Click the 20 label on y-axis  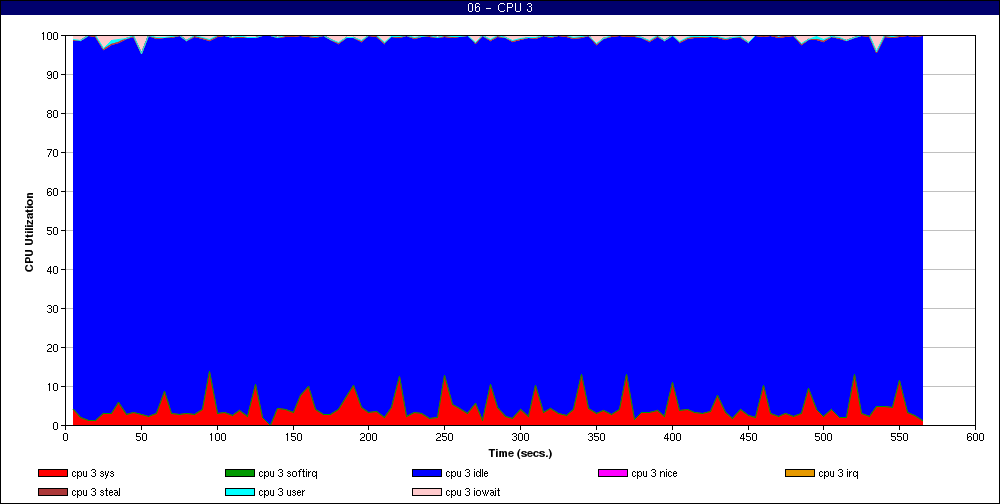(x=54, y=348)
